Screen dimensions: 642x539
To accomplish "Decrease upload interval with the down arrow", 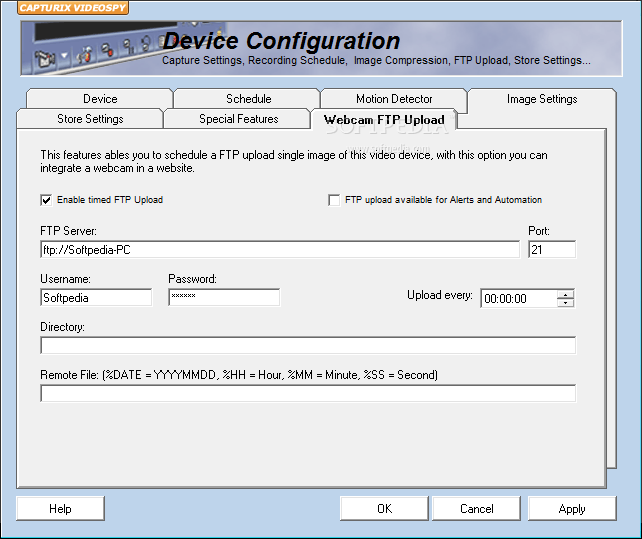I will point(566,303).
